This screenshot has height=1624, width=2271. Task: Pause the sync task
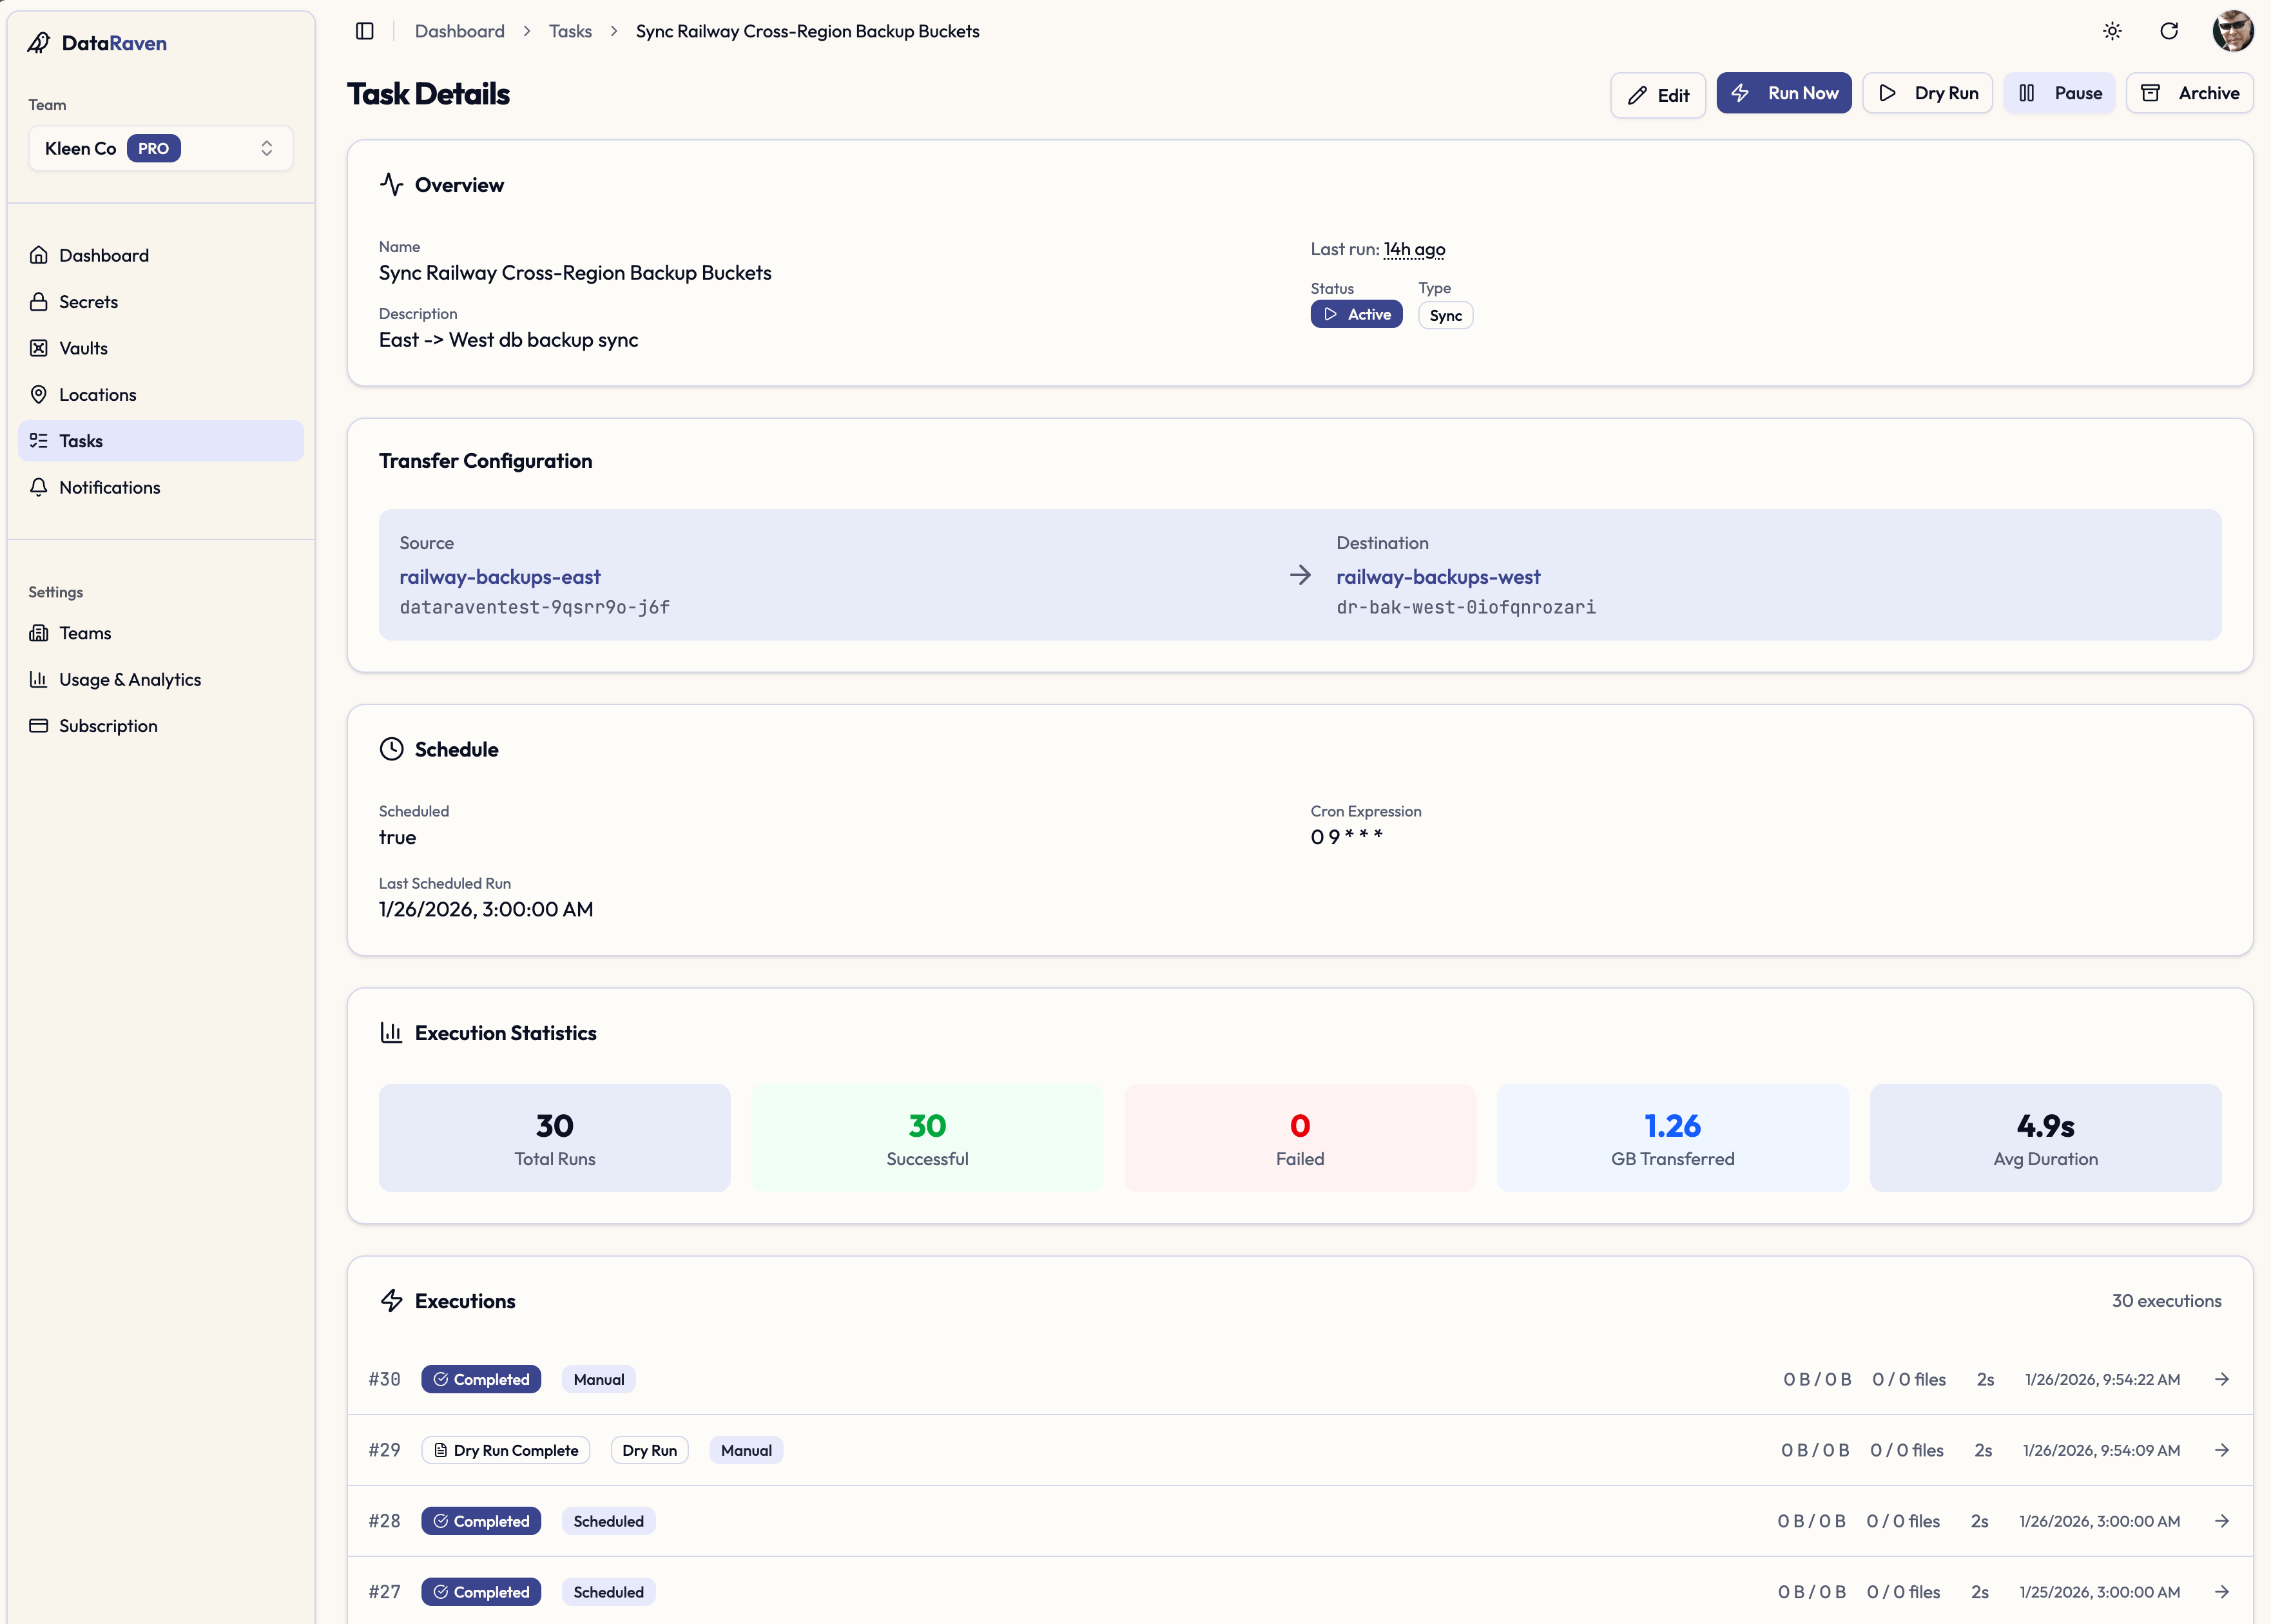[2059, 93]
